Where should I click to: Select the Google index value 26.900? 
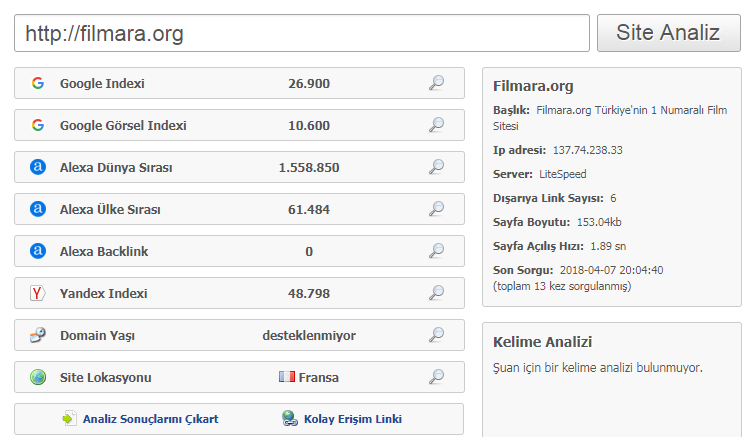click(309, 84)
